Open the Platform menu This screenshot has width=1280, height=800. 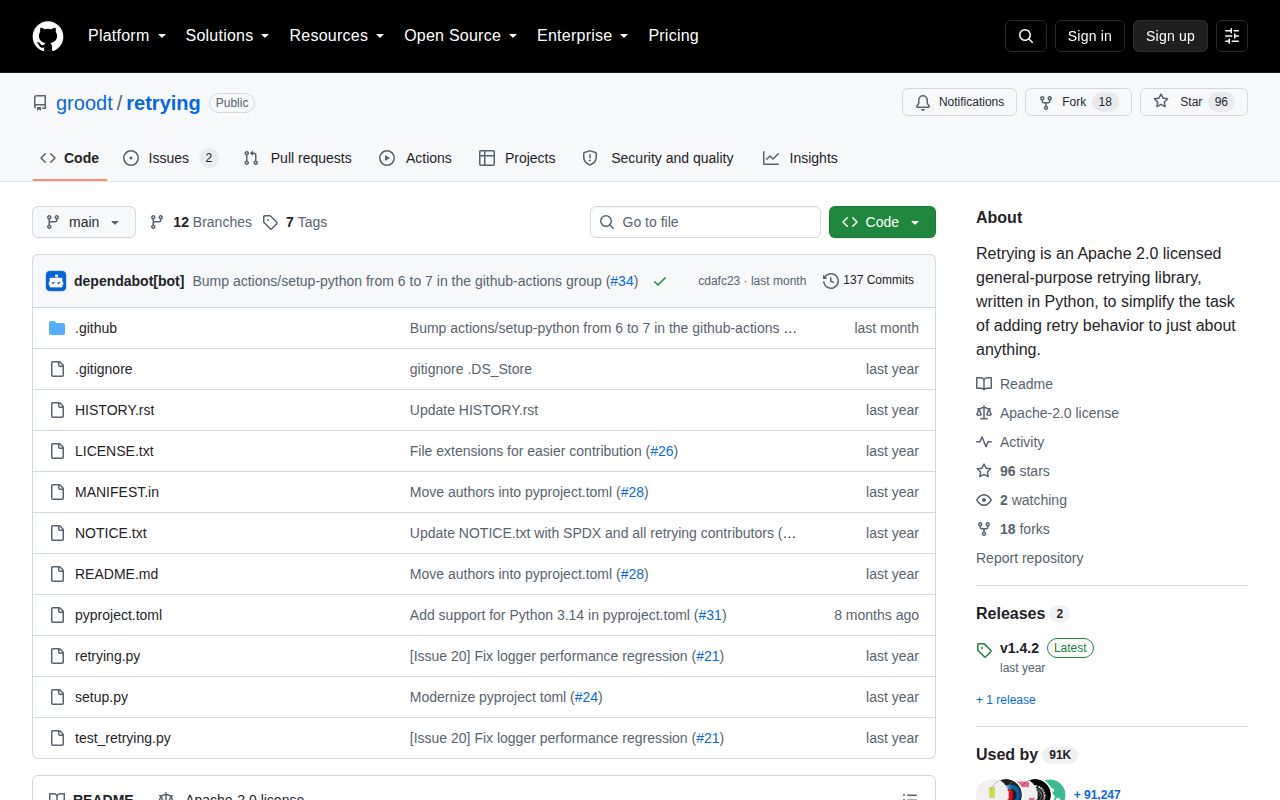128,36
